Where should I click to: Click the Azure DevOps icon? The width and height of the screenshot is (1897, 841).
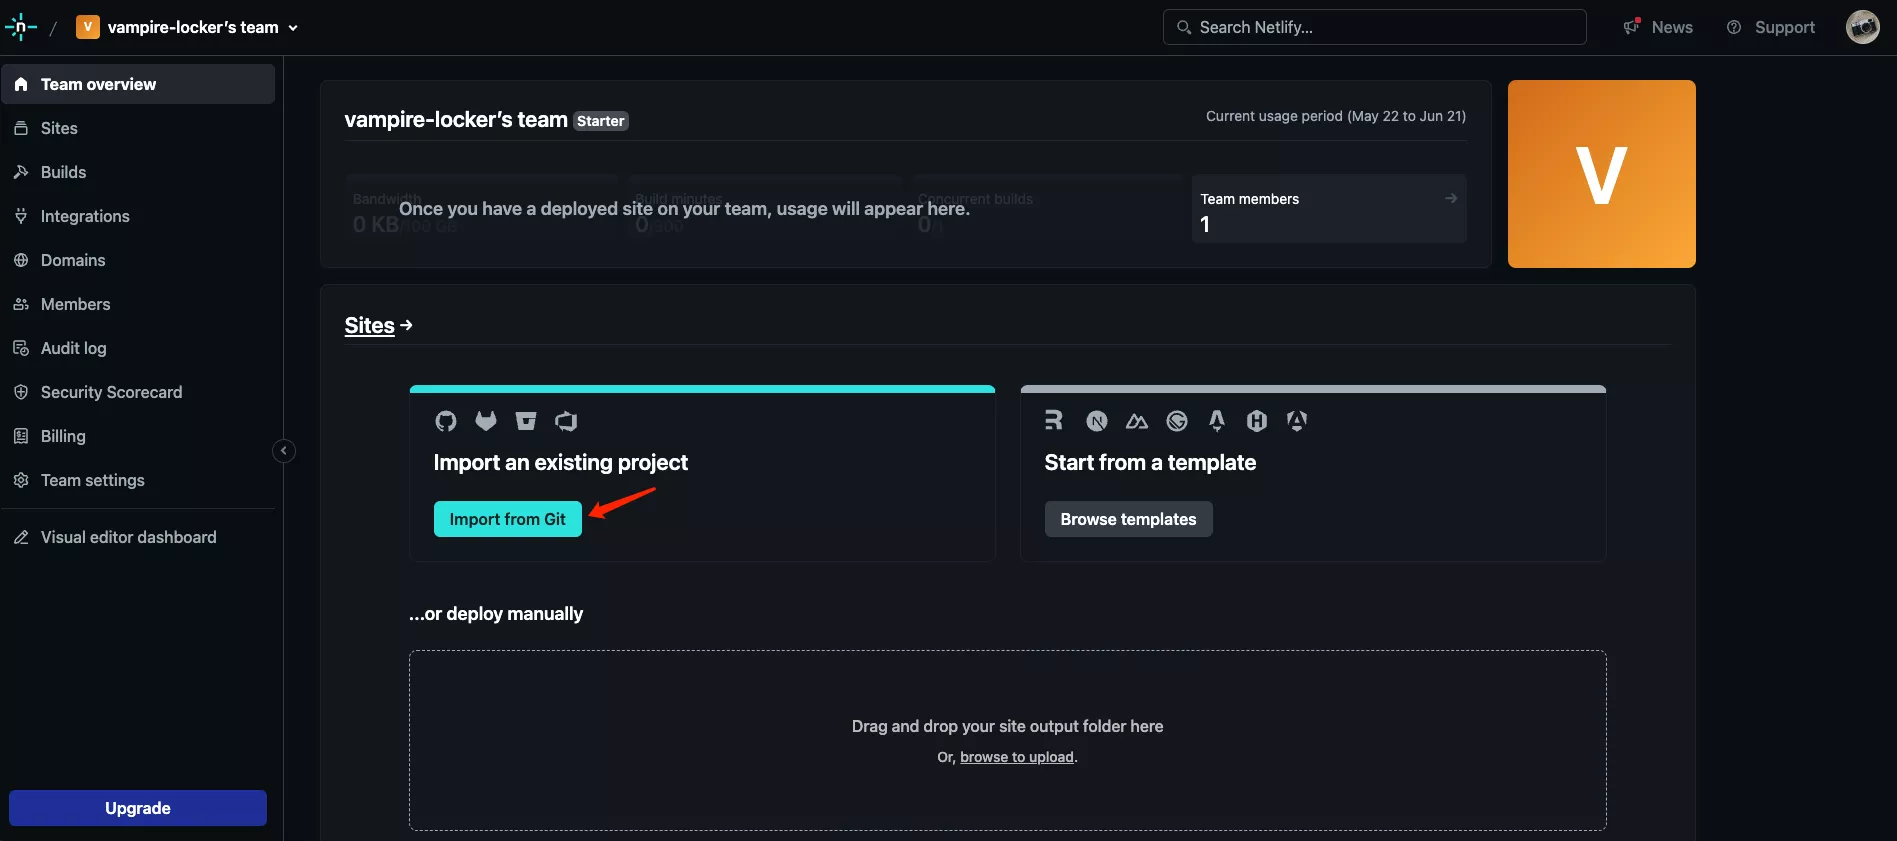point(566,421)
